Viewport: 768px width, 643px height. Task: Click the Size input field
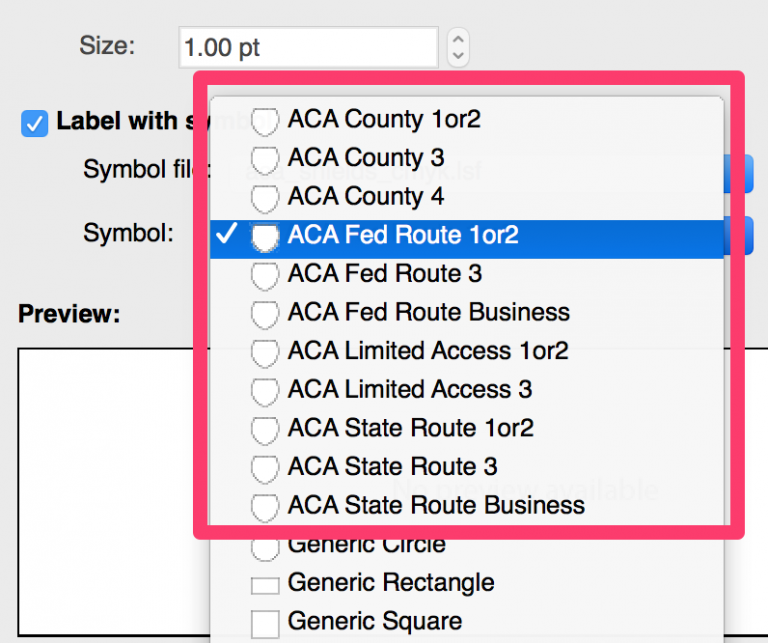coord(309,48)
